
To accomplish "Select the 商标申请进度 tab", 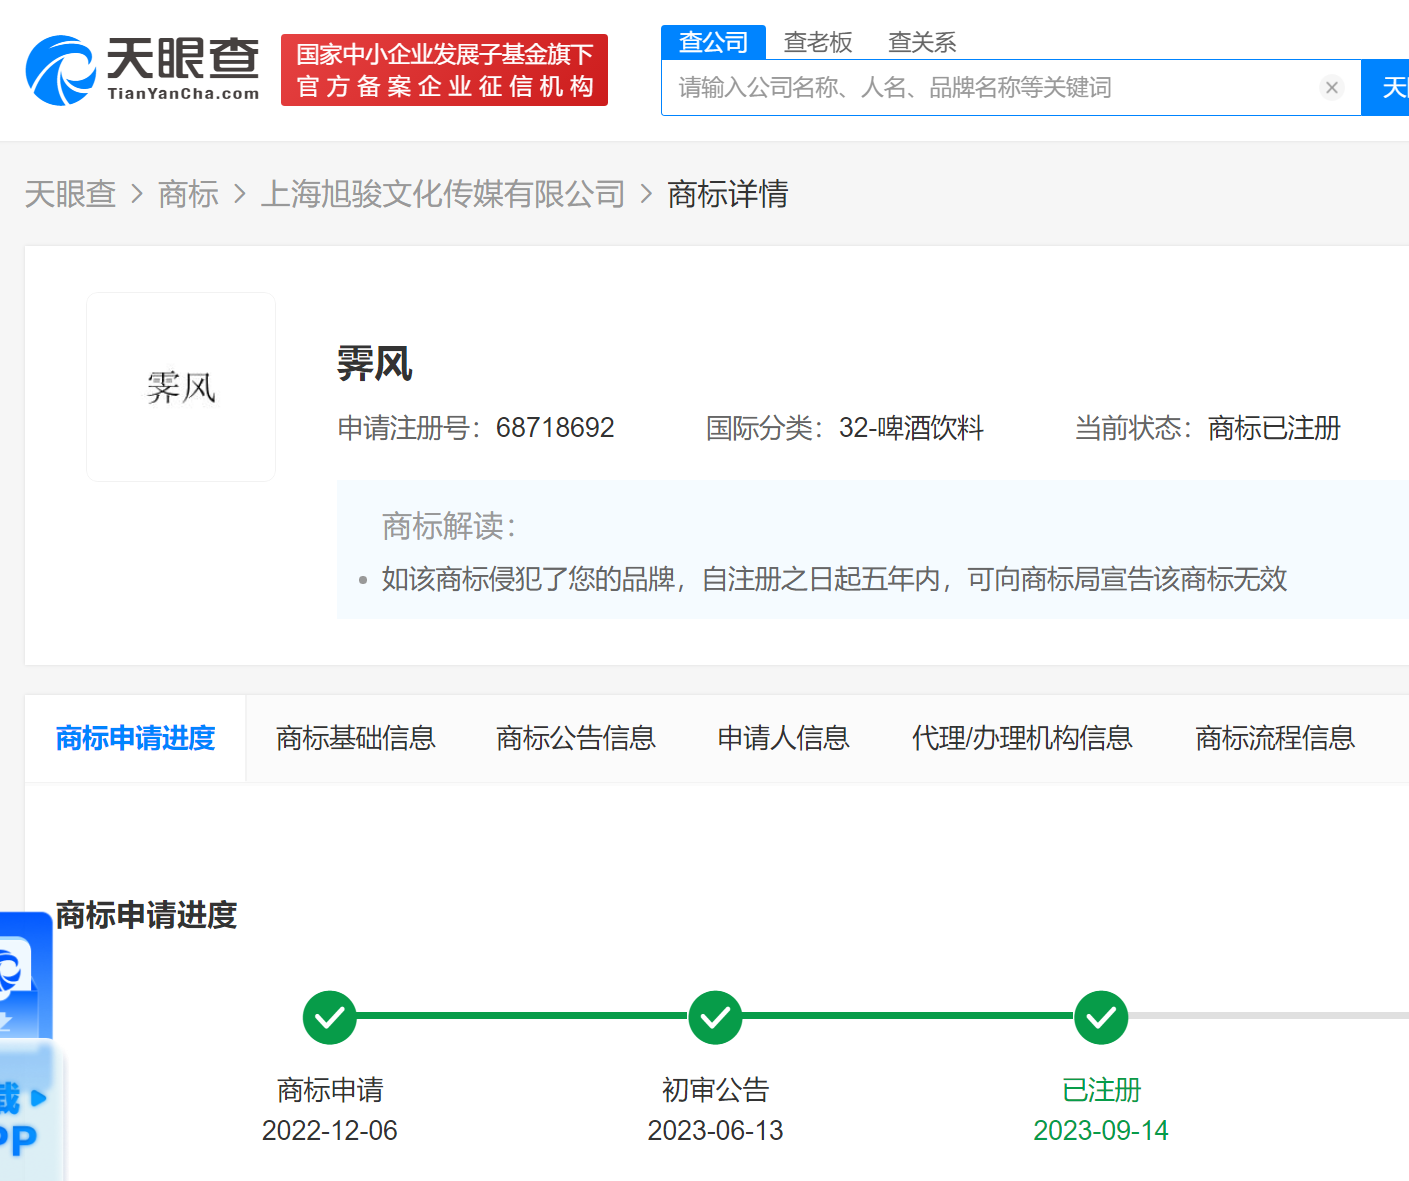I will click(135, 738).
